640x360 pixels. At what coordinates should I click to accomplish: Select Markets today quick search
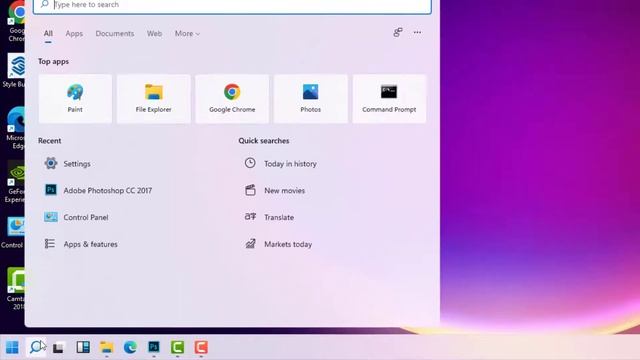pos(278,244)
